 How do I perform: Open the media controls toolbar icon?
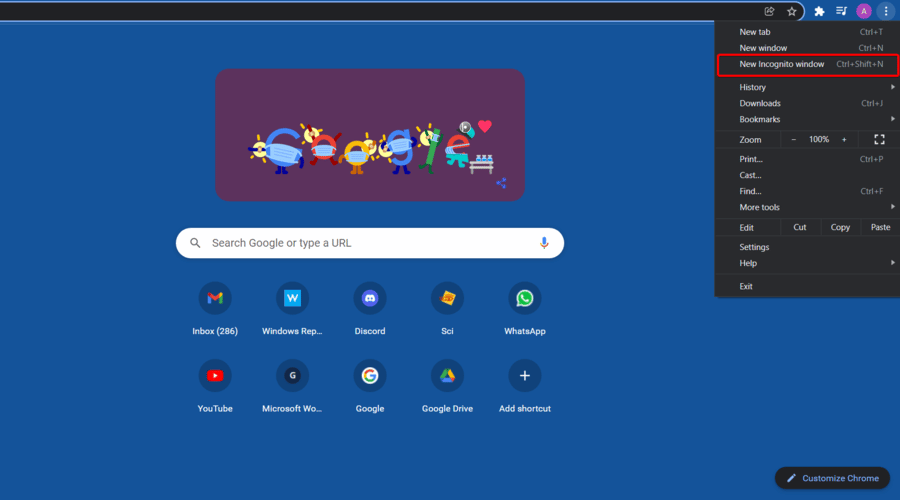[841, 11]
